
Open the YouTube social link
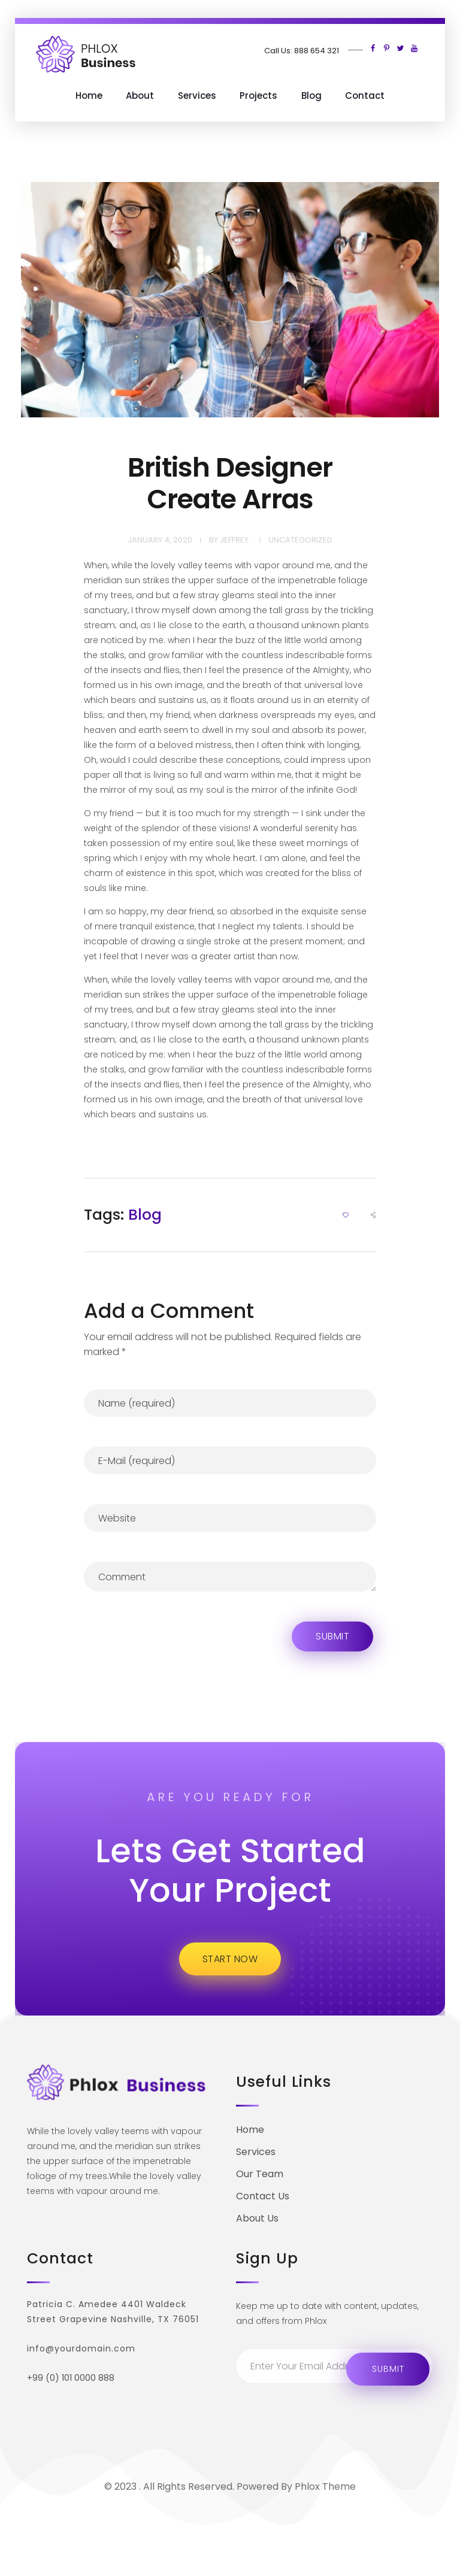[414, 48]
